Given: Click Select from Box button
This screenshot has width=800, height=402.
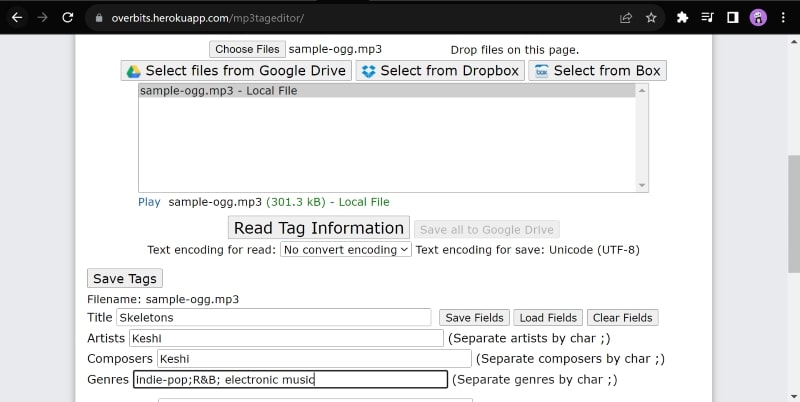Looking at the screenshot, I should tap(597, 71).
